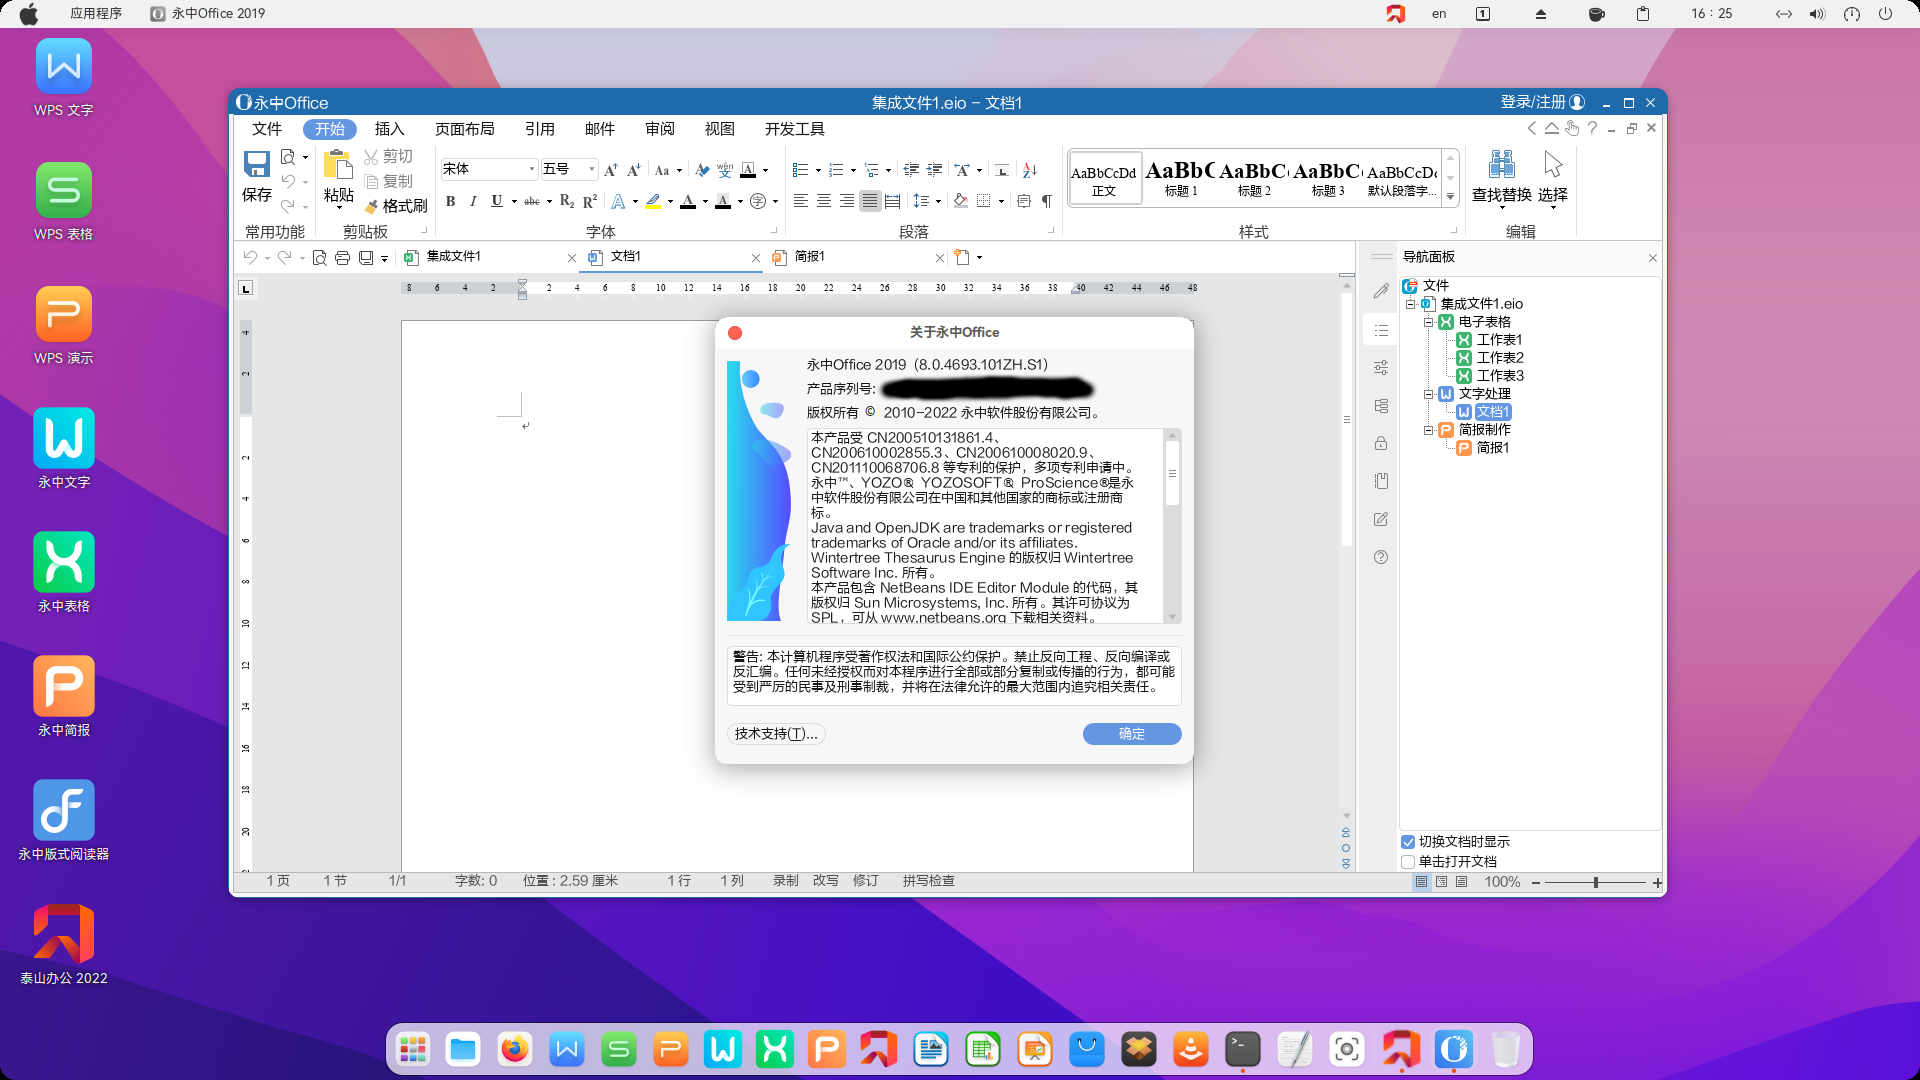
Task: Click the Find and Replace binoculars icon
Action: (x=1502, y=164)
